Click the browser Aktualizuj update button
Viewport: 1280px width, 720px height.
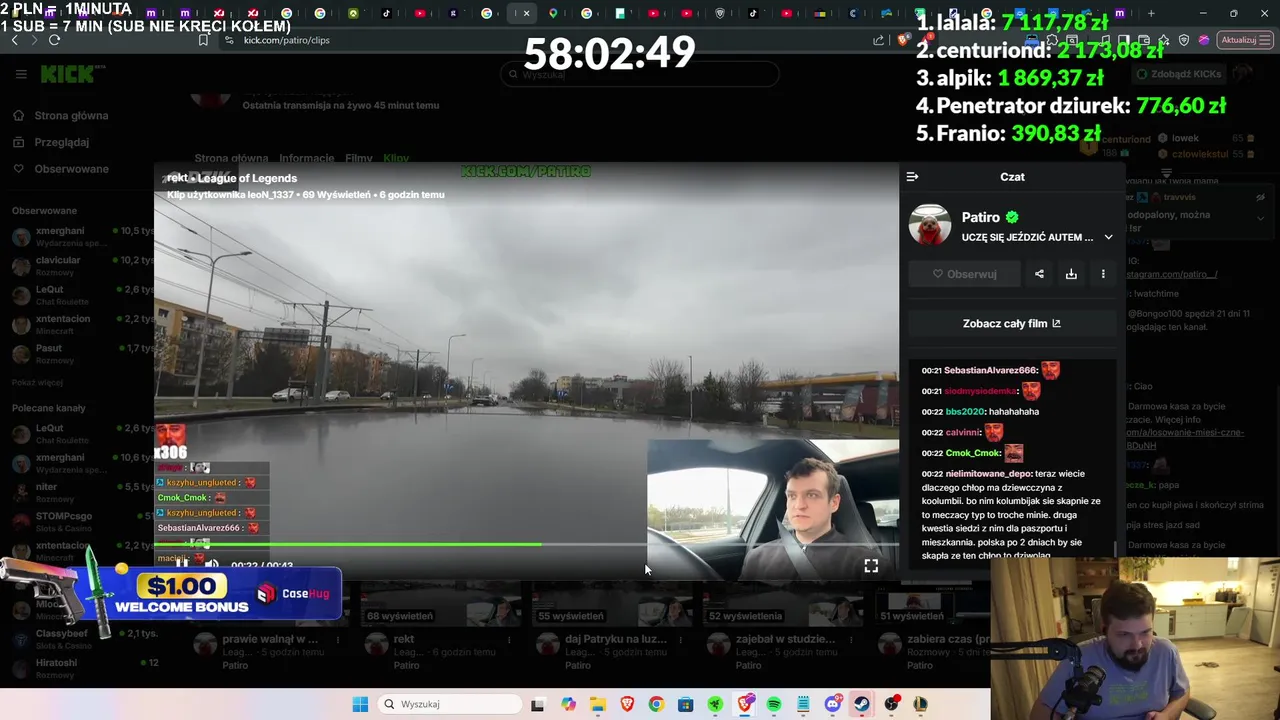1244,40
